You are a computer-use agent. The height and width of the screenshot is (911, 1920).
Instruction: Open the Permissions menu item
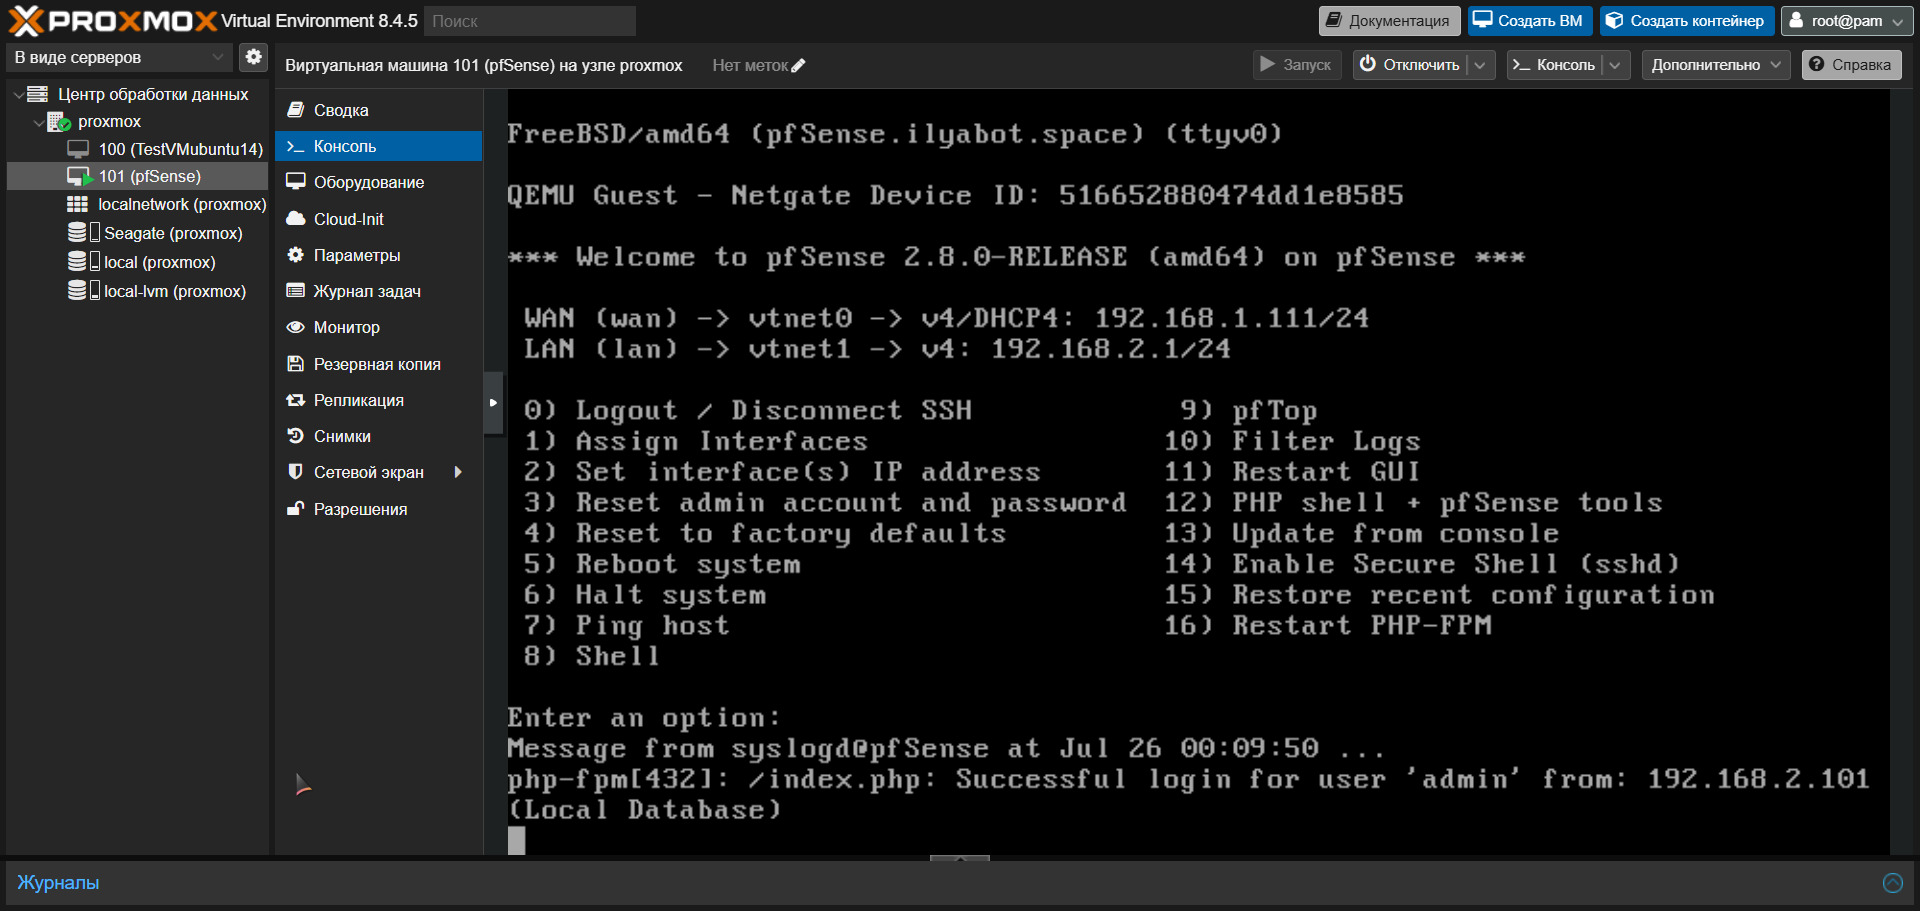(378, 509)
